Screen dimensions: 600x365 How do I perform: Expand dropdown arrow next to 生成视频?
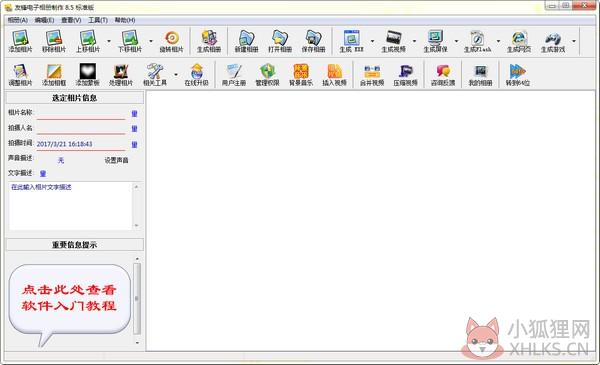pyautogui.click(x=414, y=41)
